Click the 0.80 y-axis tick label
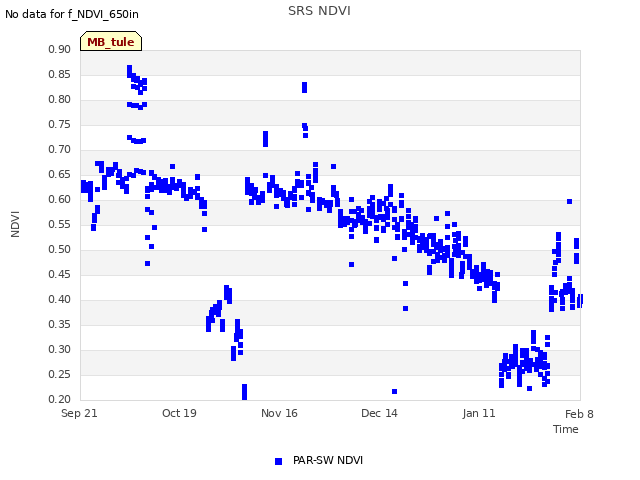The image size is (640, 480). click(x=59, y=99)
